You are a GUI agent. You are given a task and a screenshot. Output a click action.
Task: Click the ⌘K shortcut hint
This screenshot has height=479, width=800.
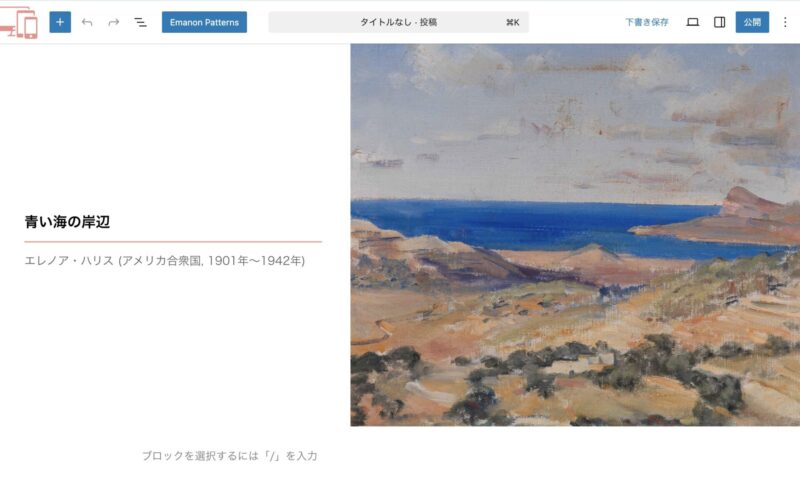[513, 22]
